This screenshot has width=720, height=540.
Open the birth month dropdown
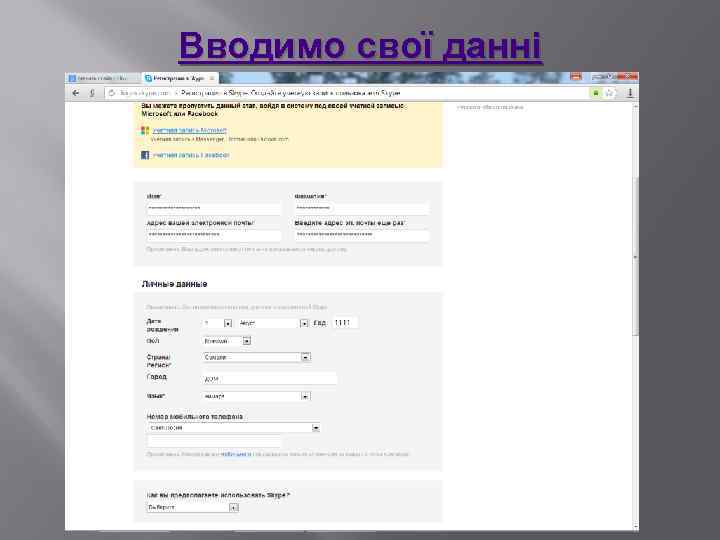[x=273, y=323]
